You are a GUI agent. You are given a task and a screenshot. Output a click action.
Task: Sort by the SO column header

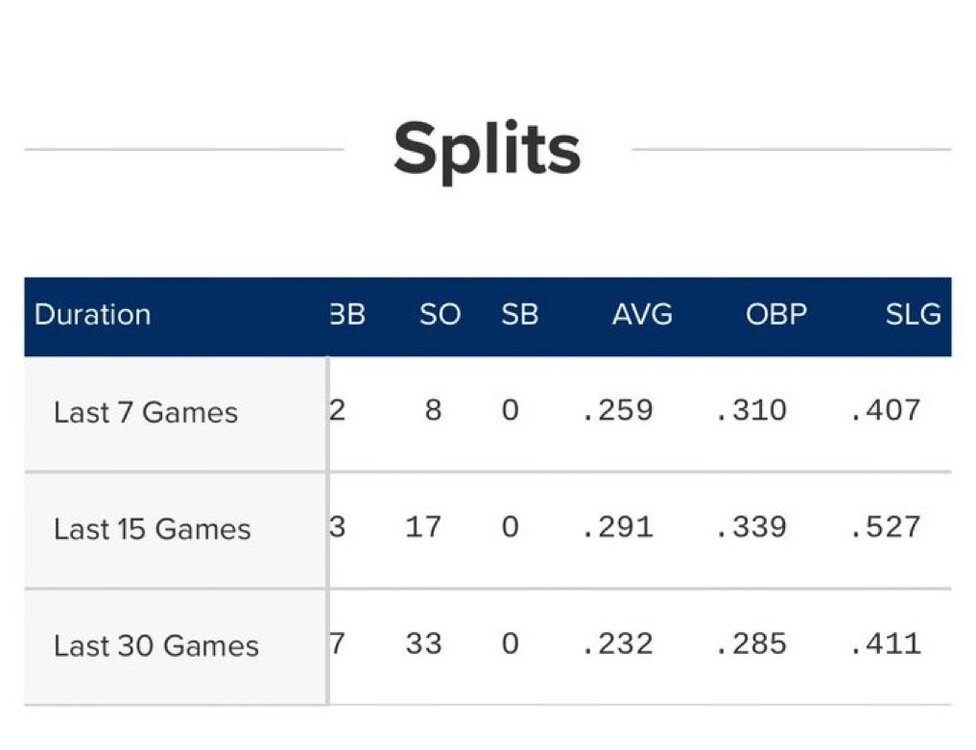click(x=440, y=315)
